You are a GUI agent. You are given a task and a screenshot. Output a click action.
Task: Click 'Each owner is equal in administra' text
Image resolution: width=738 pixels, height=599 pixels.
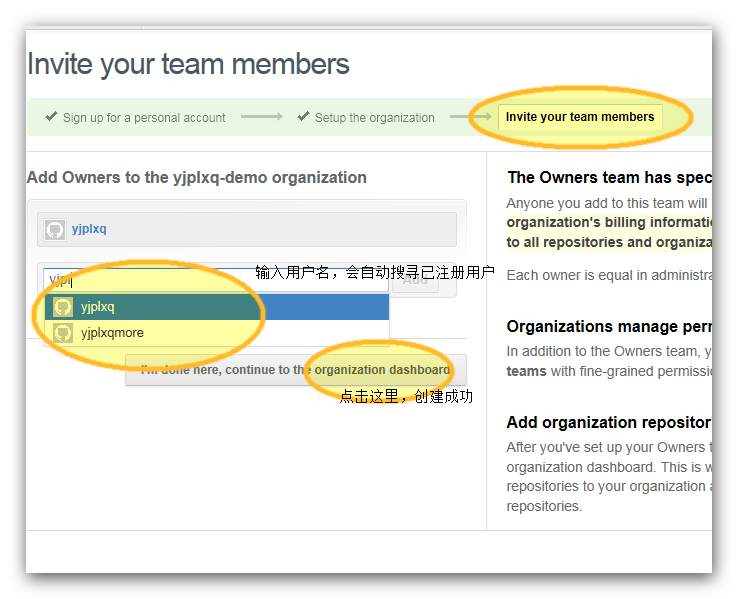[x=609, y=275]
